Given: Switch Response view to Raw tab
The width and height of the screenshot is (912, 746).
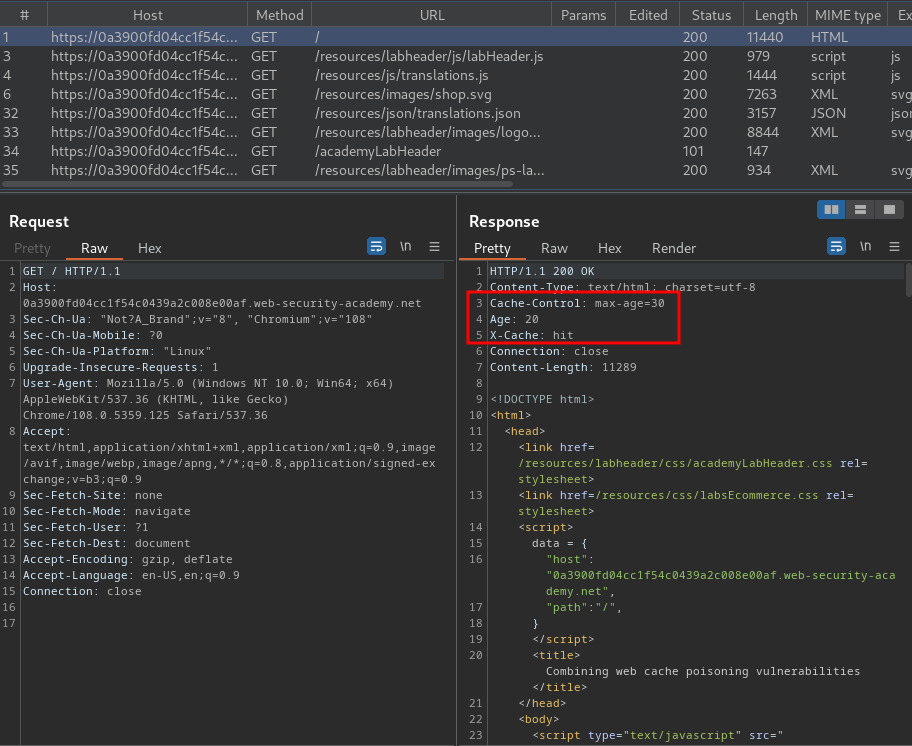Looking at the screenshot, I should (554, 248).
